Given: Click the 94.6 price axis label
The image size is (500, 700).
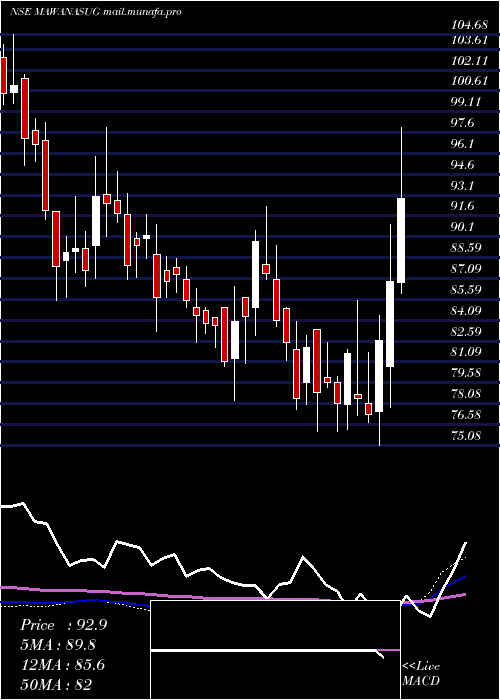Looking at the screenshot, I should [x=464, y=165].
